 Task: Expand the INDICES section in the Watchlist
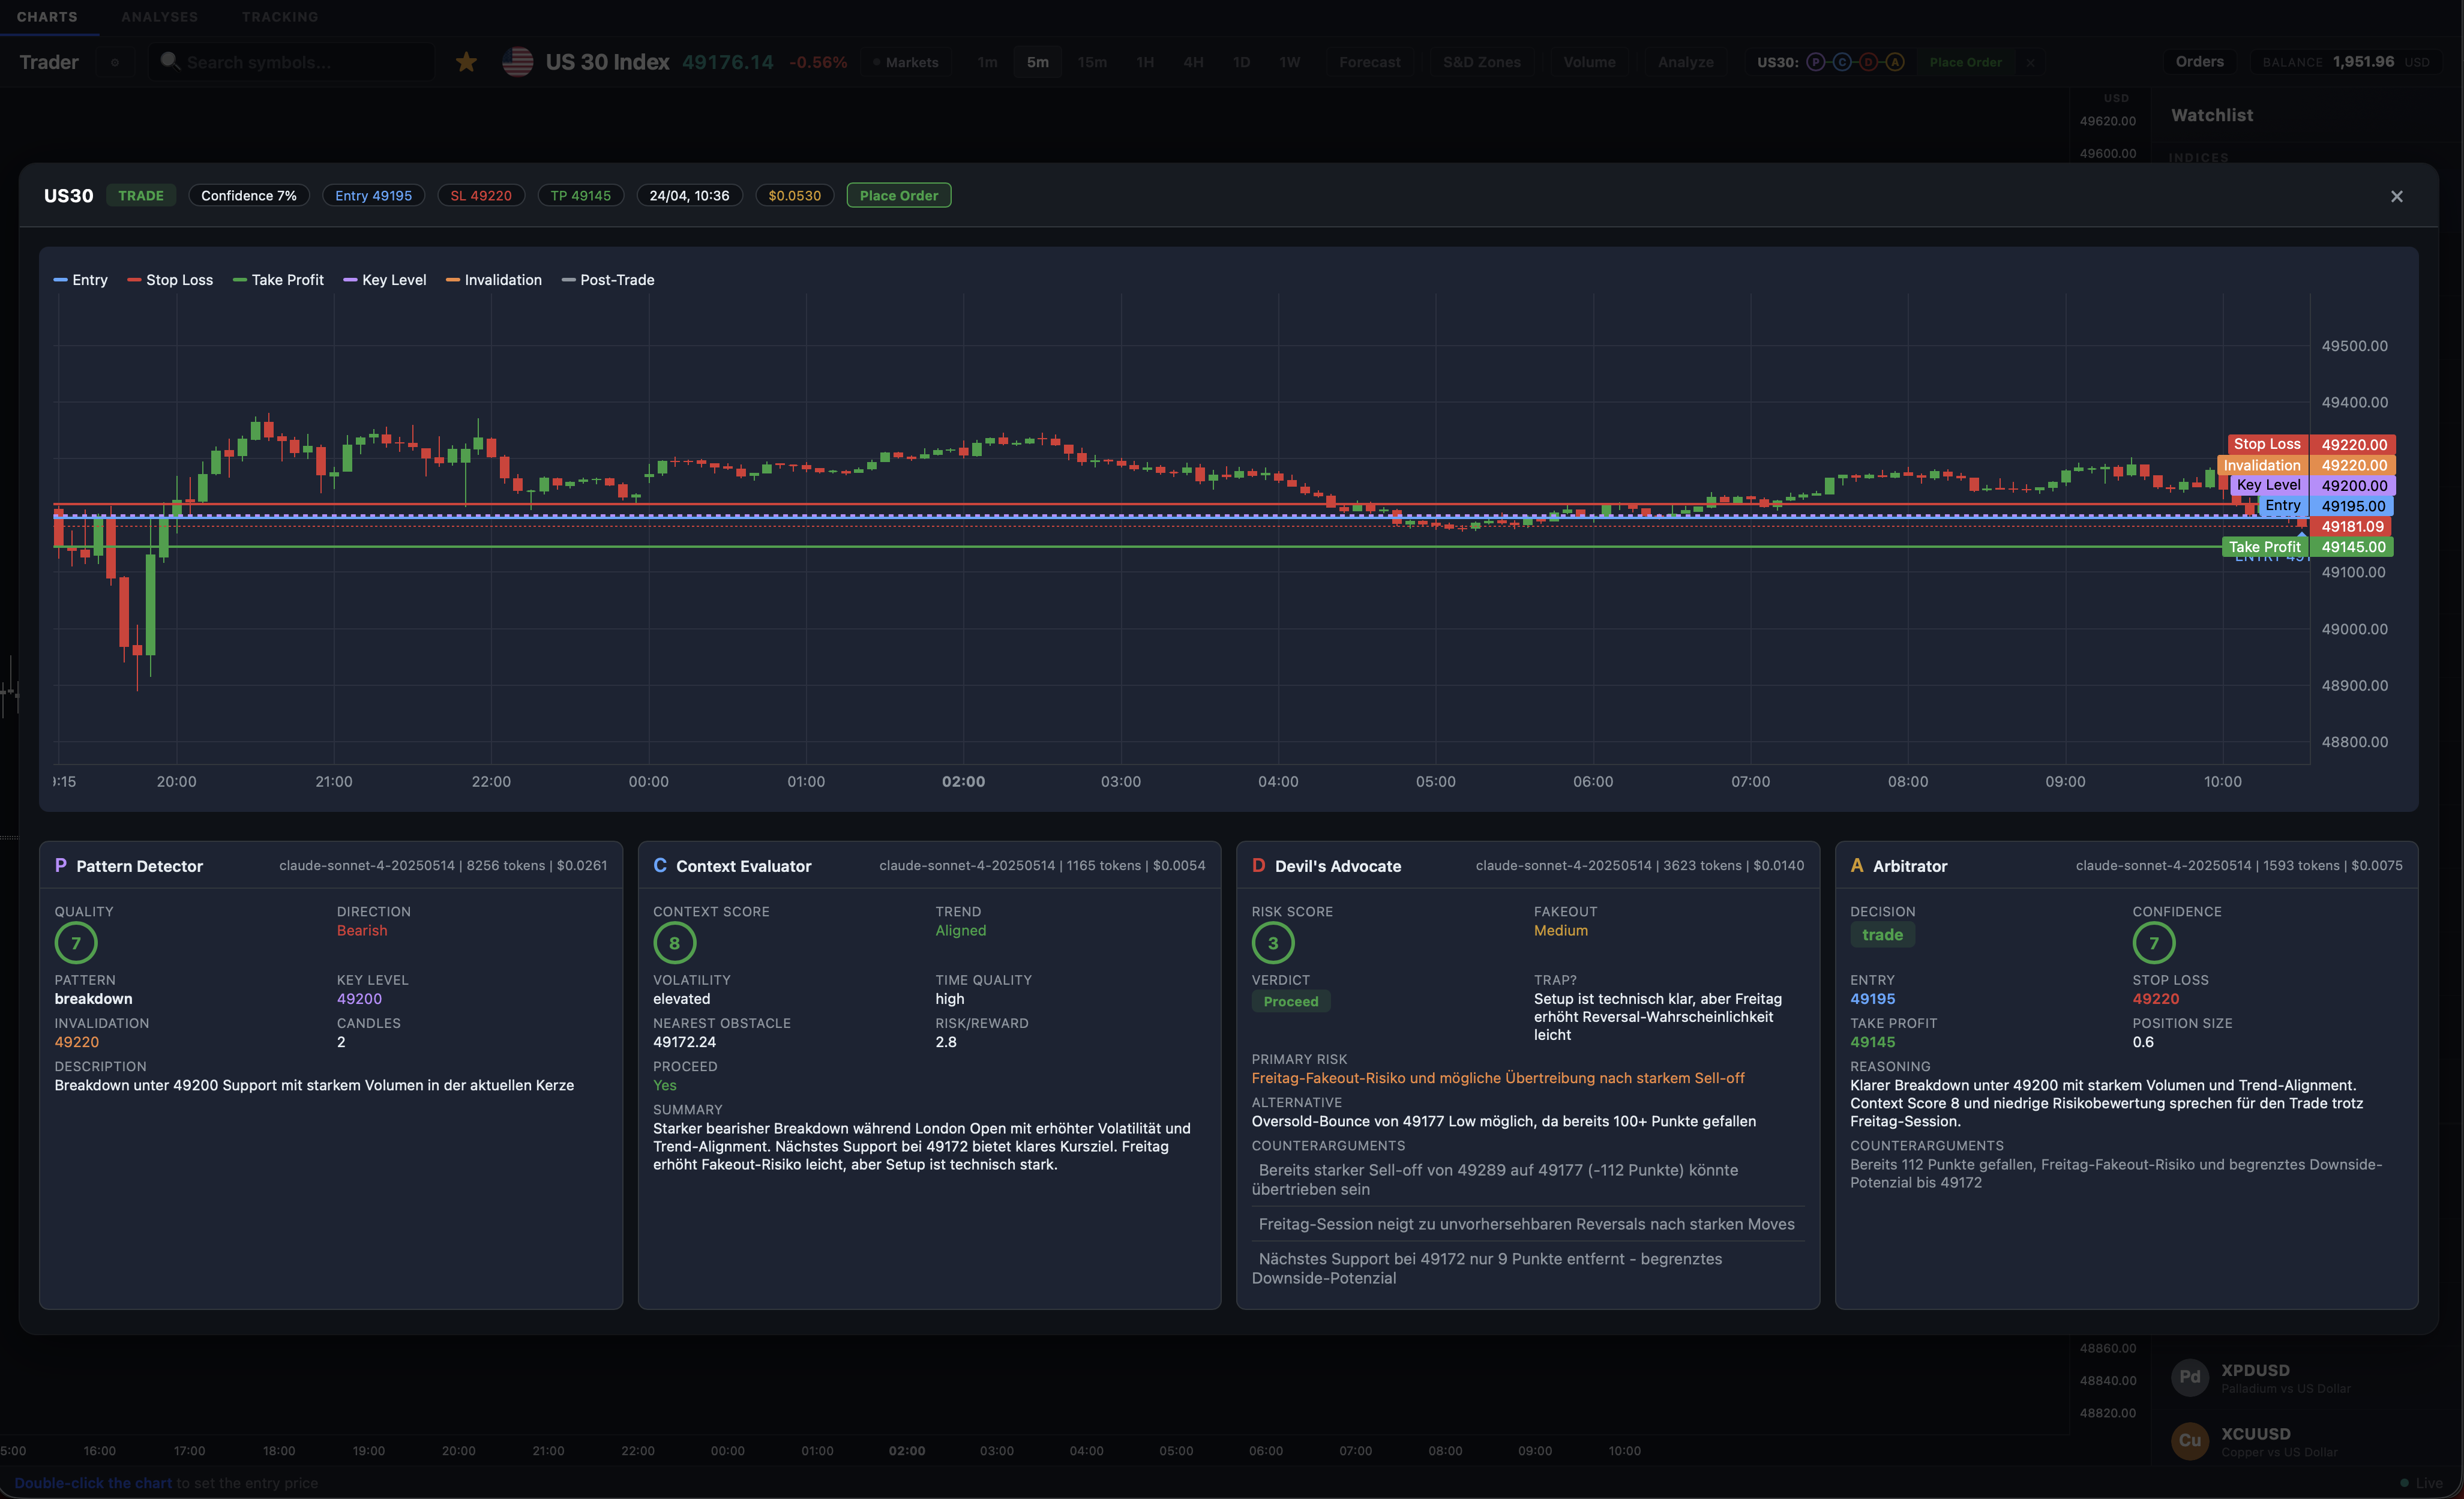[2199, 157]
